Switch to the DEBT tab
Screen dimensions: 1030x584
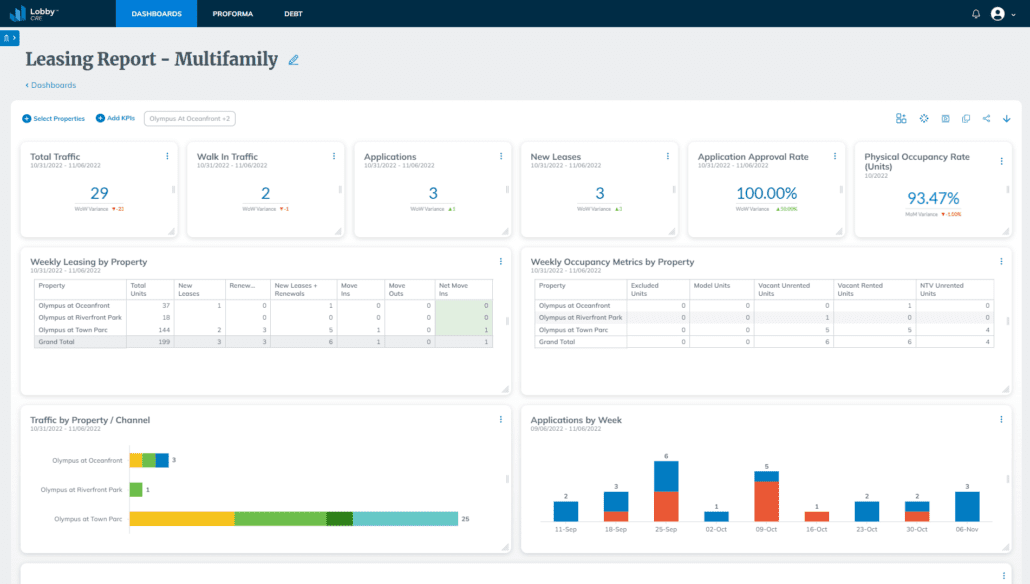291,14
